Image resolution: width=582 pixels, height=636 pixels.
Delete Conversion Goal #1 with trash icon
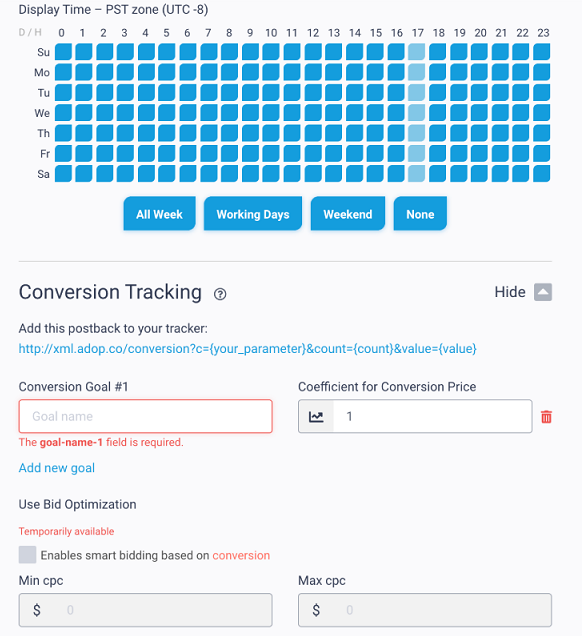[546, 417]
